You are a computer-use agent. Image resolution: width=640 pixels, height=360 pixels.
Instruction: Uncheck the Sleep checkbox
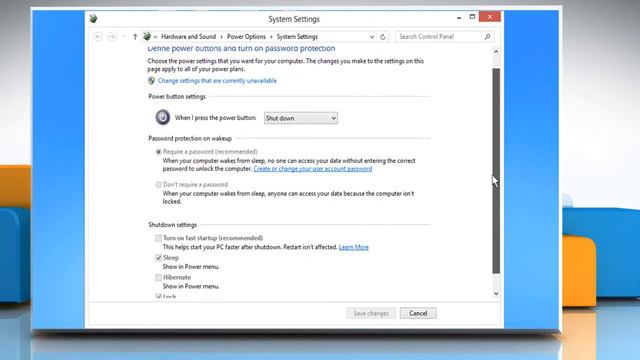[x=158, y=258]
